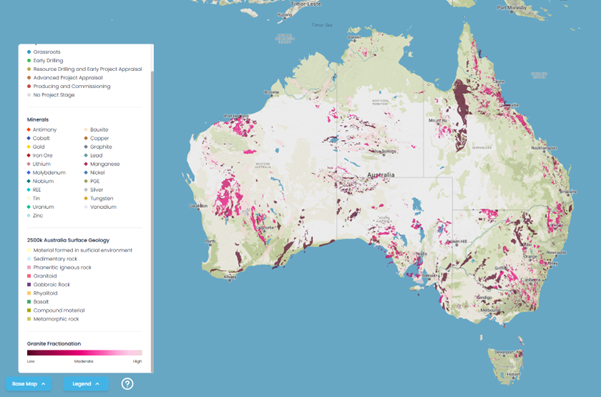Screen dimensions: 601x397
Task: Click the Australia label on map
Action: [x=381, y=175]
